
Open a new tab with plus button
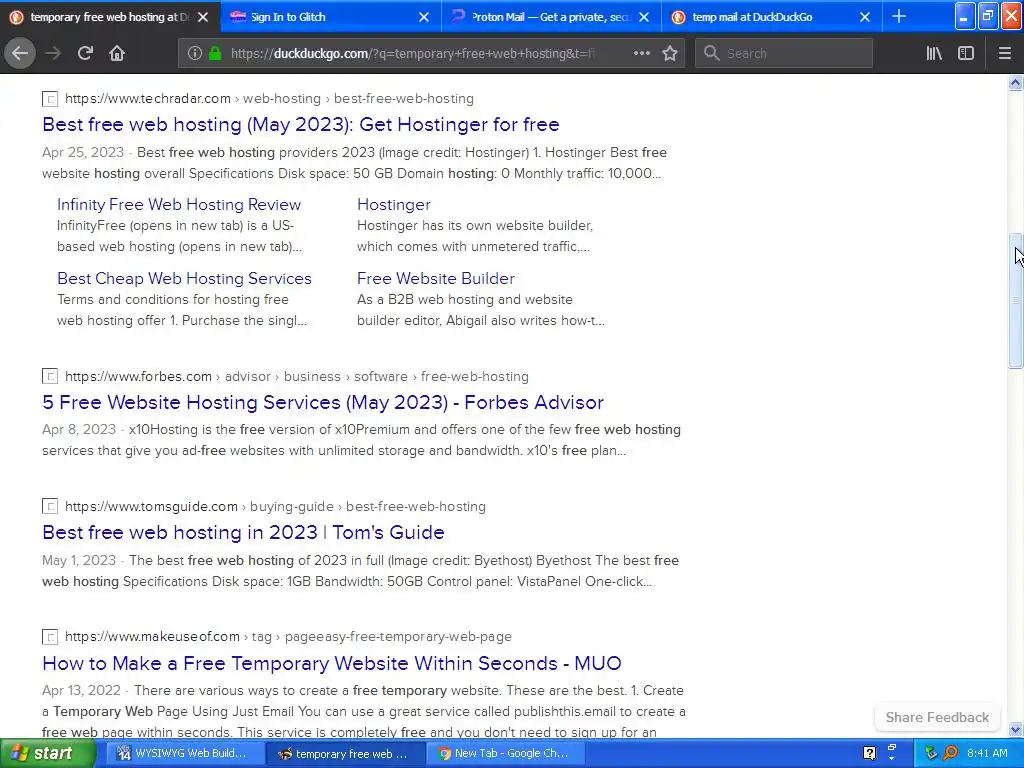pos(899,16)
